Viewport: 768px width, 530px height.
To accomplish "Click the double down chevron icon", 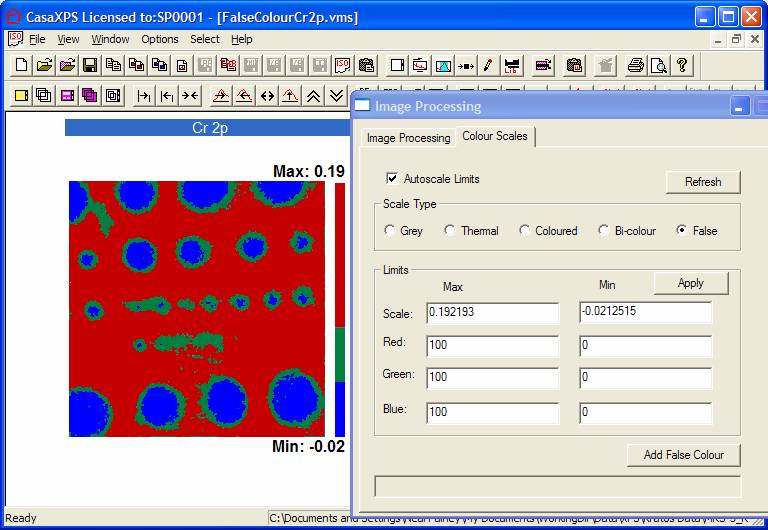I will (x=337, y=96).
